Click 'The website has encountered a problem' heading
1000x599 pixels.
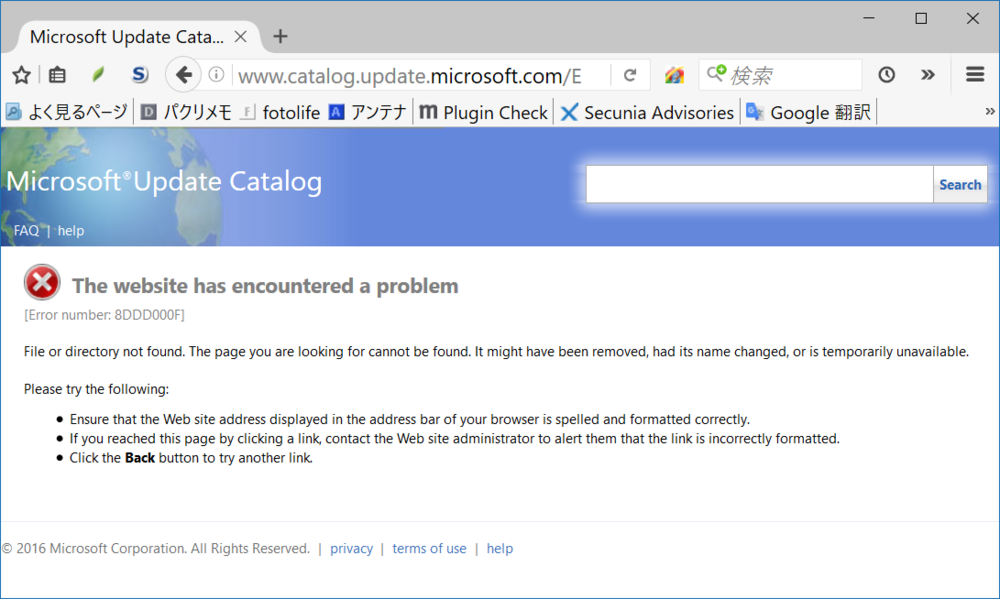pos(265,286)
